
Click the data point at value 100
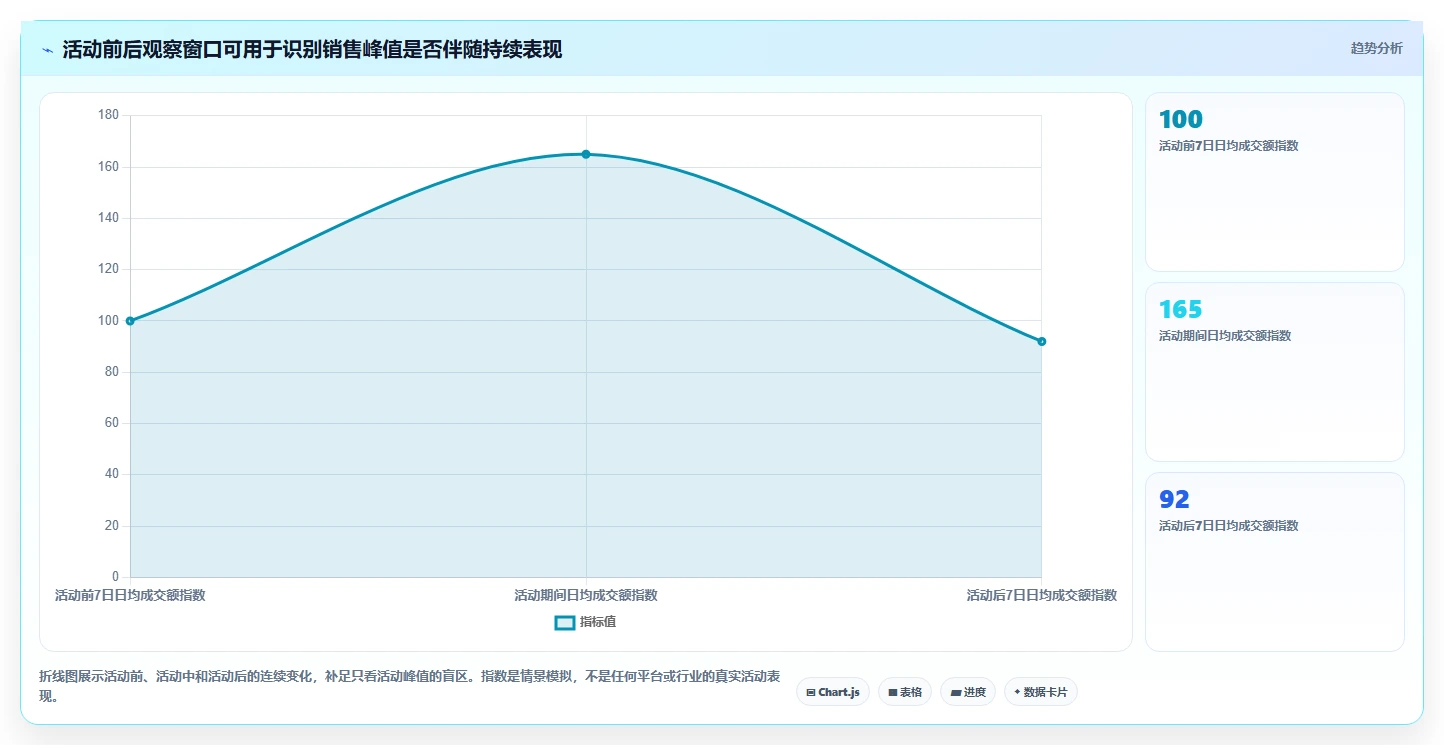[x=130, y=321]
